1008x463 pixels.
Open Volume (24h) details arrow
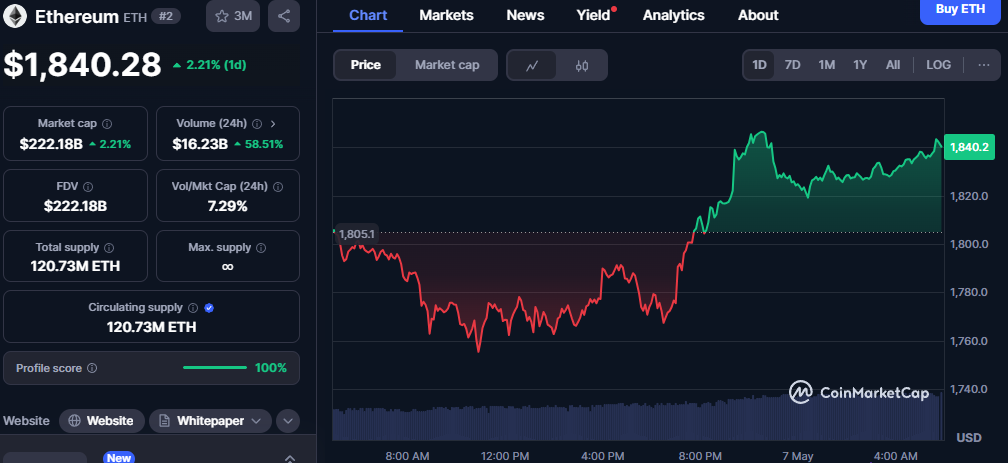[x=273, y=123]
